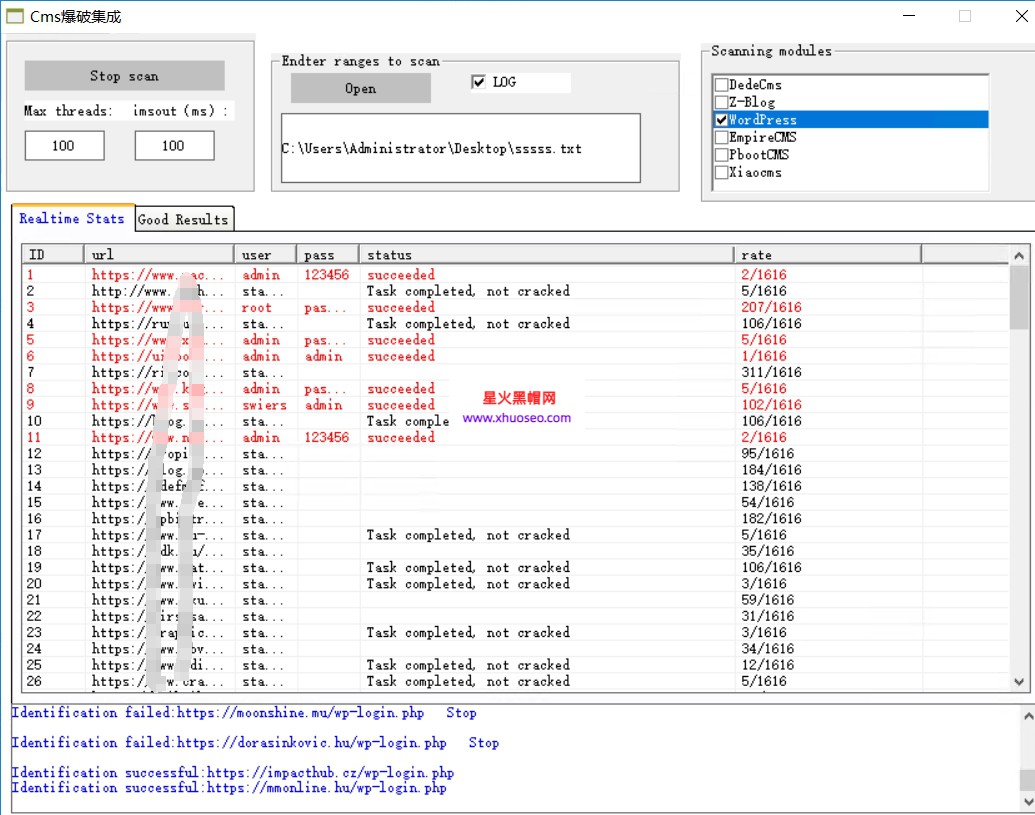Viewport: 1035px width, 815px height.
Task: Sort by the url column header
Action: [x=159, y=255]
